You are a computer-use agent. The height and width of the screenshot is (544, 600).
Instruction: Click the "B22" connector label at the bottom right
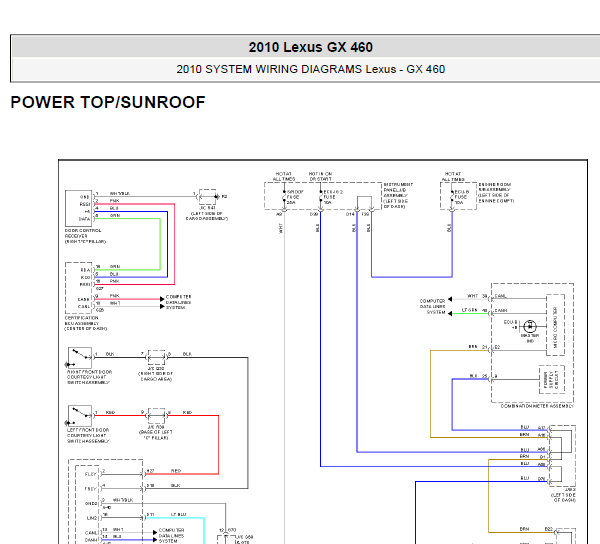(549, 529)
